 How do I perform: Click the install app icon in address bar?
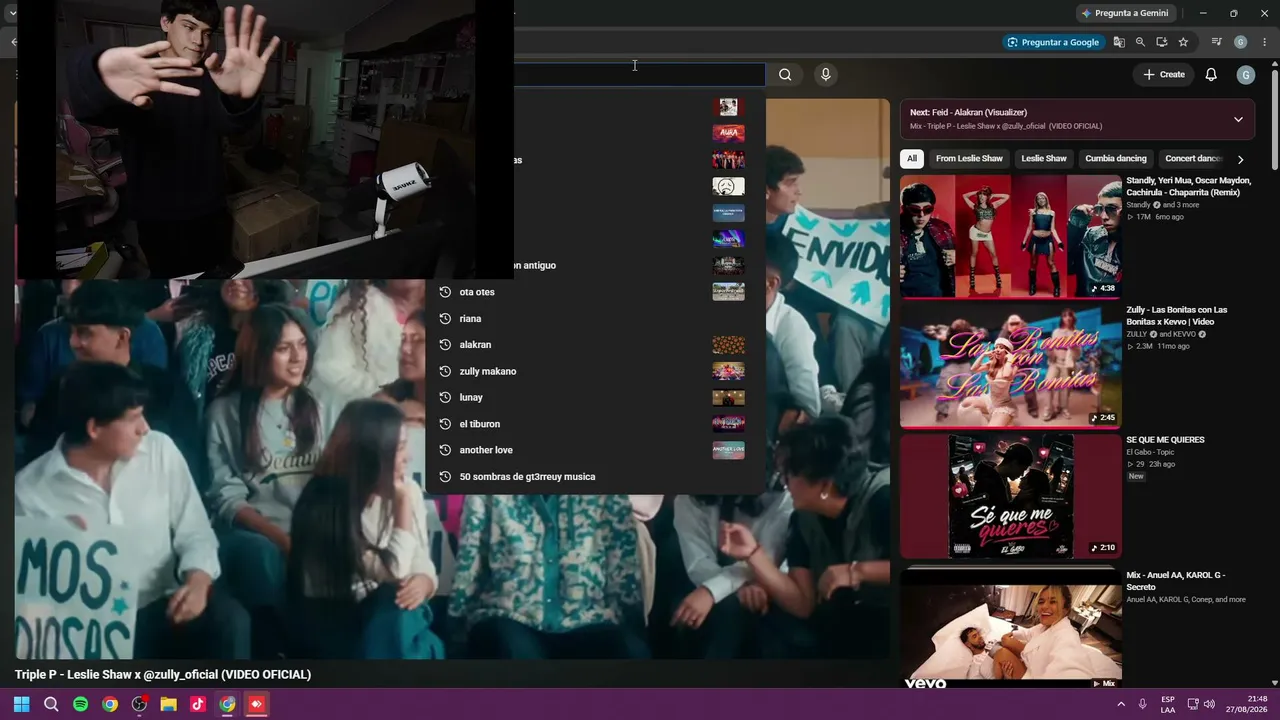pos(1161,42)
